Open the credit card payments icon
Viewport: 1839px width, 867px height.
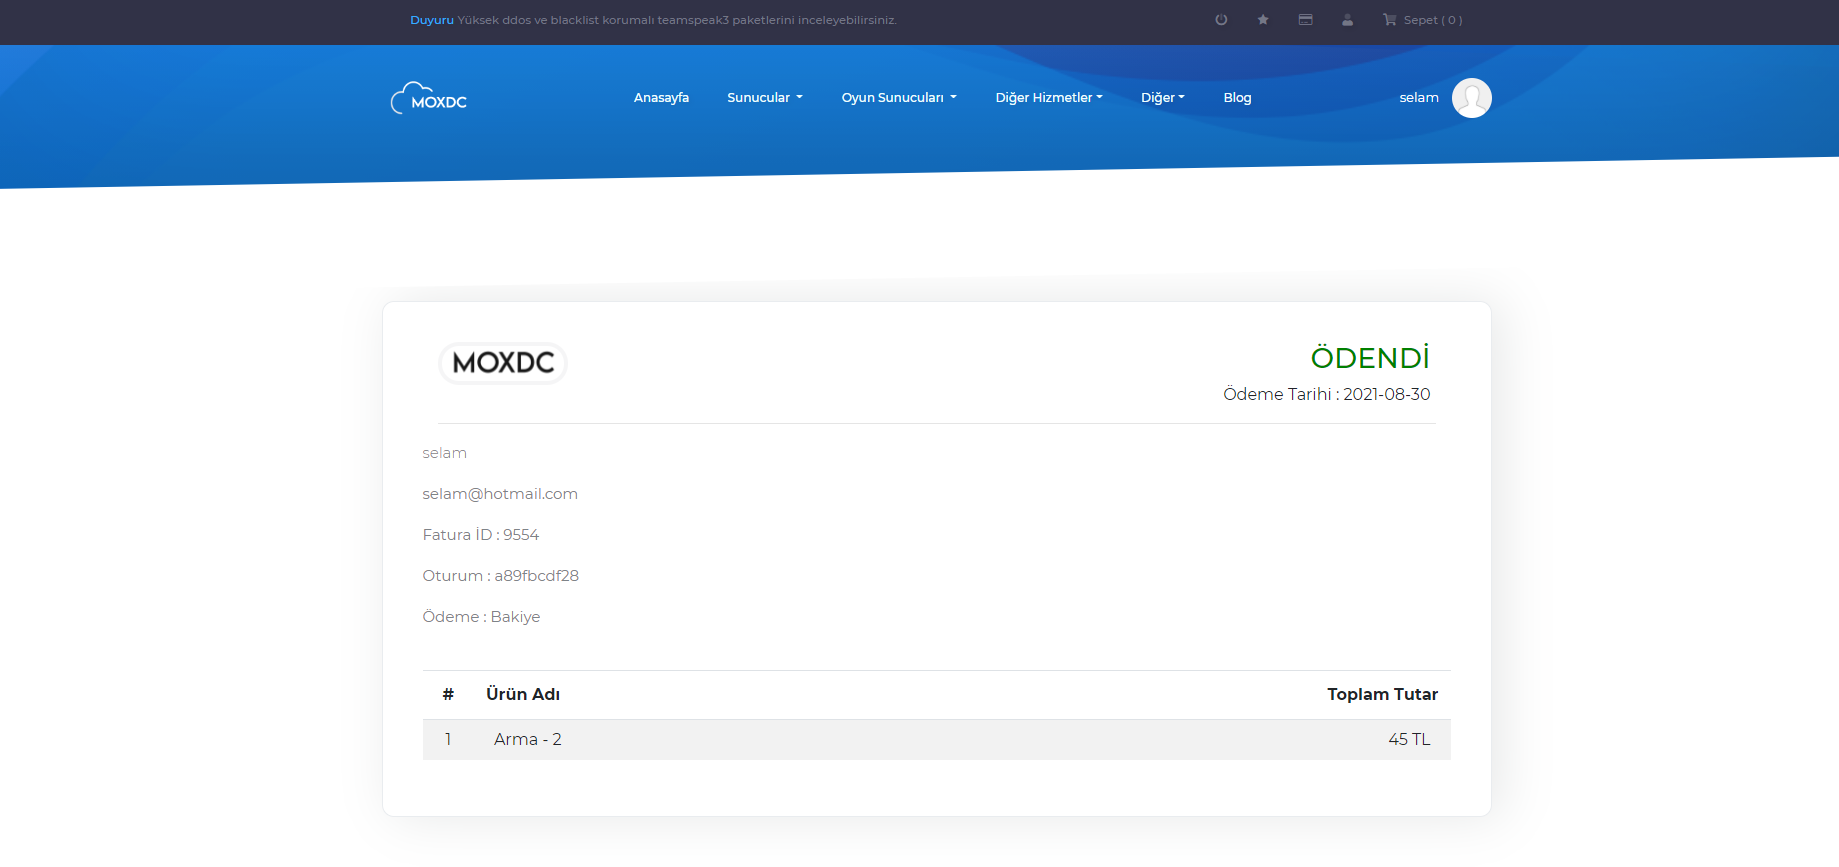[1305, 20]
